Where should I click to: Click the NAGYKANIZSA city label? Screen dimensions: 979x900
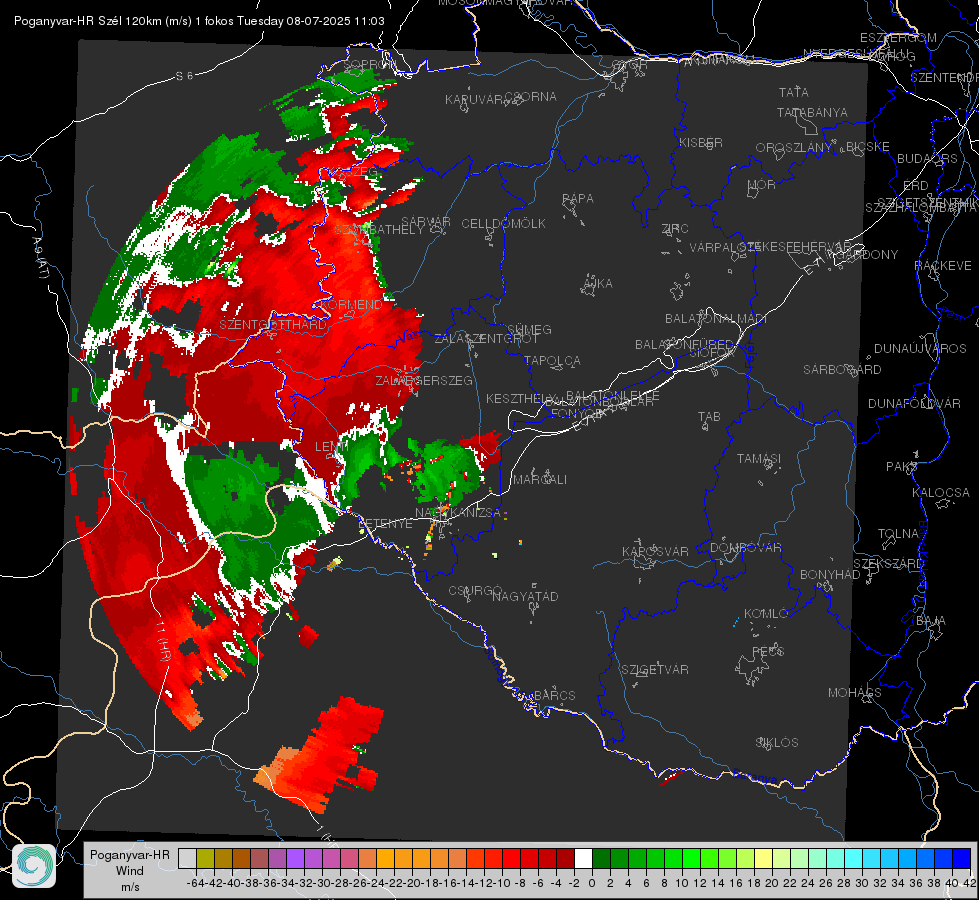[x=458, y=513]
